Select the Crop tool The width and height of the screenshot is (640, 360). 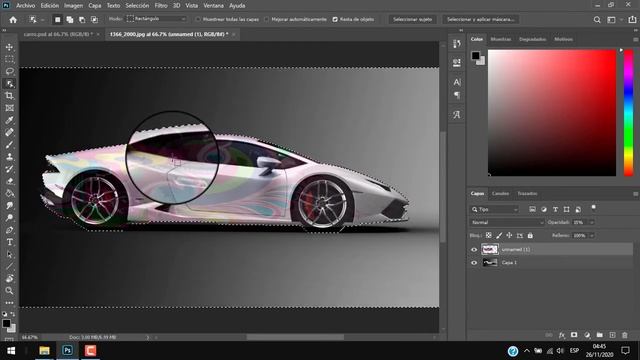click(9, 96)
